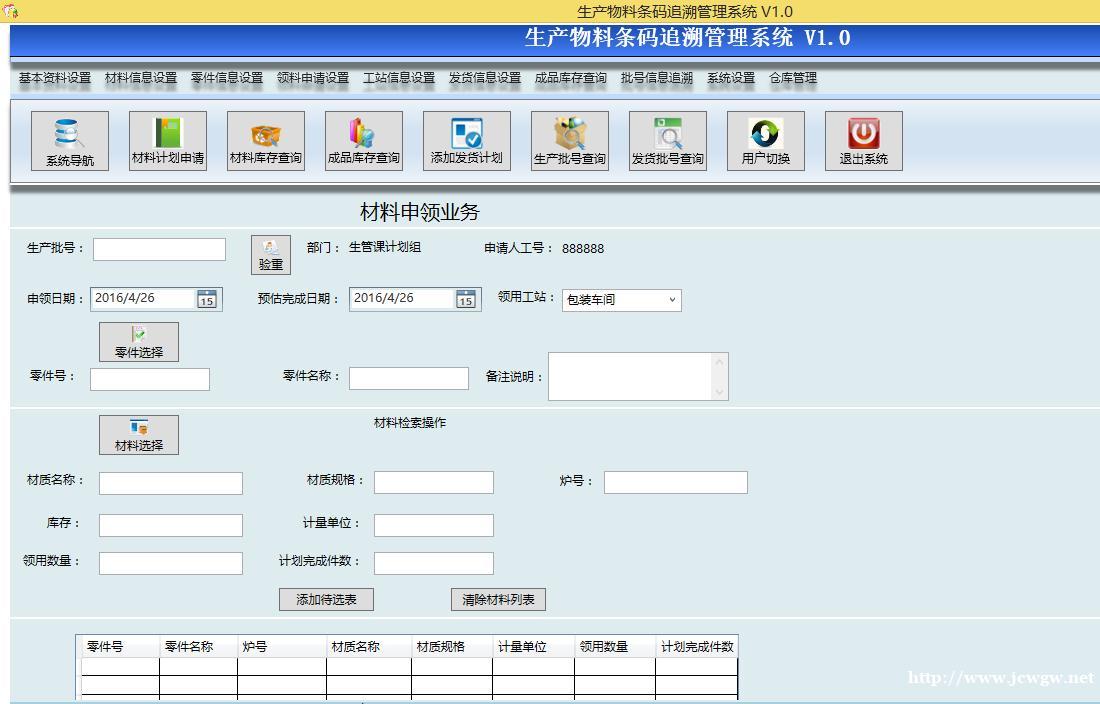Switch users via the 用户切换 icon
1100x704 pixels.
click(764, 140)
